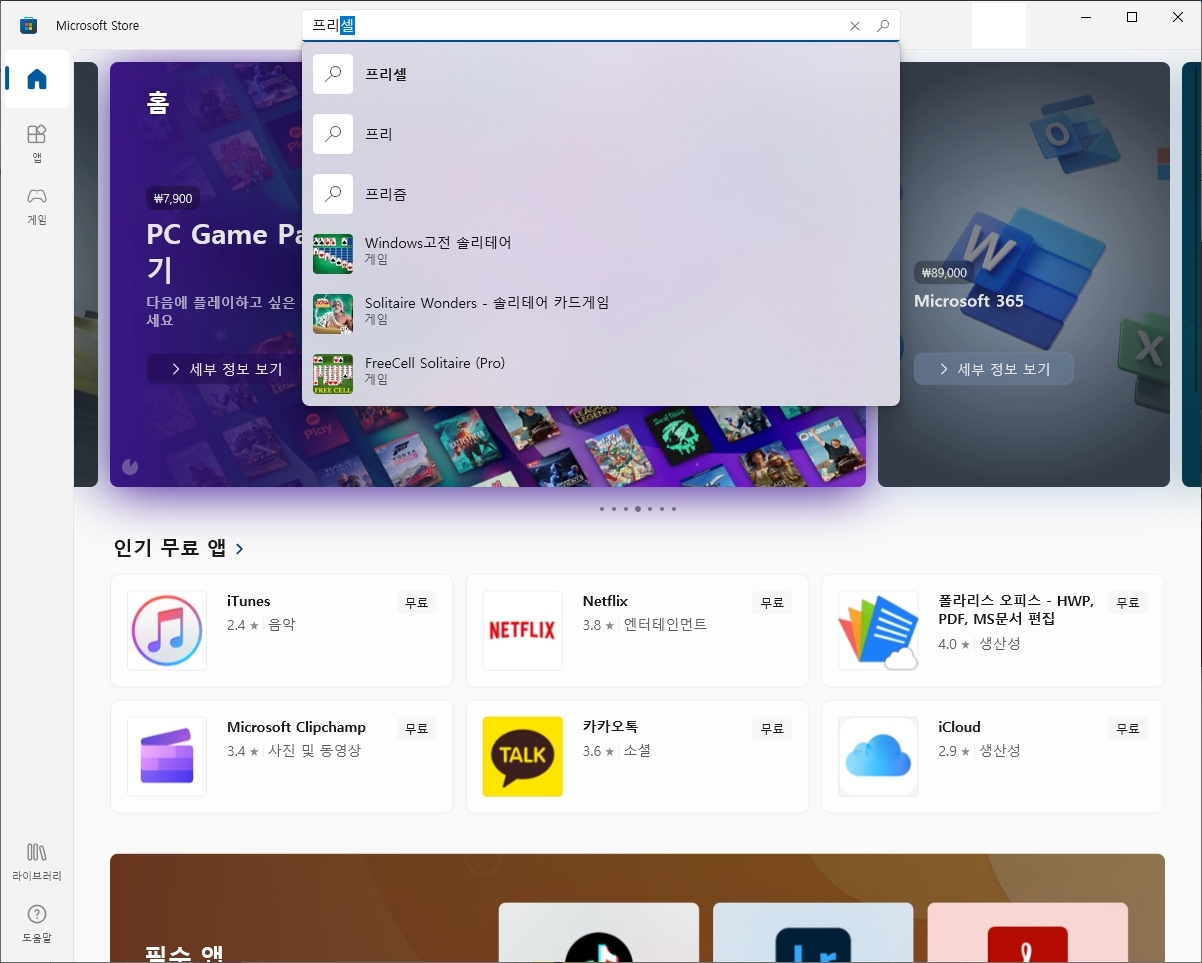Open the 게임 (Games) sidebar section

(x=37, y=205)
